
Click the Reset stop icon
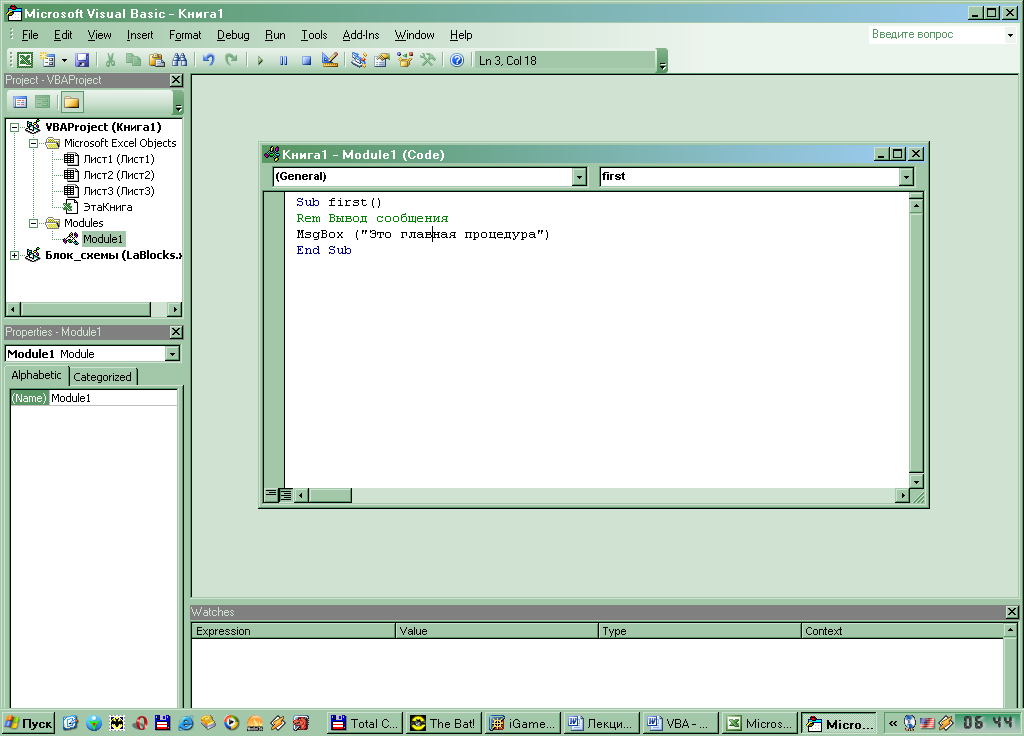click(306, 60)
